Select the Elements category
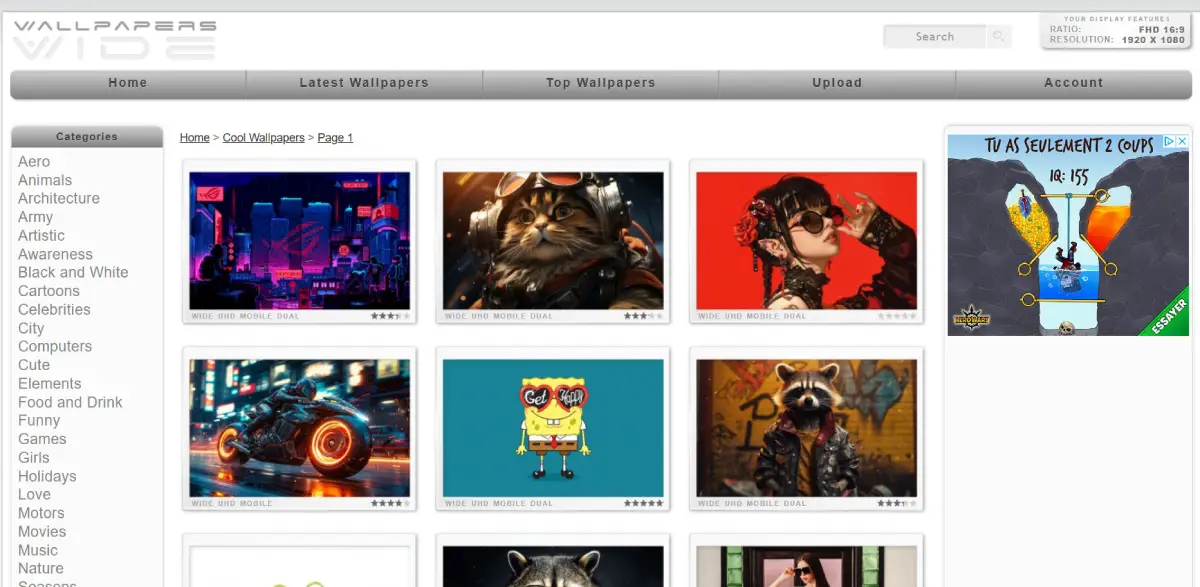This screenshot has width=1200, height=587. point(50,384)
